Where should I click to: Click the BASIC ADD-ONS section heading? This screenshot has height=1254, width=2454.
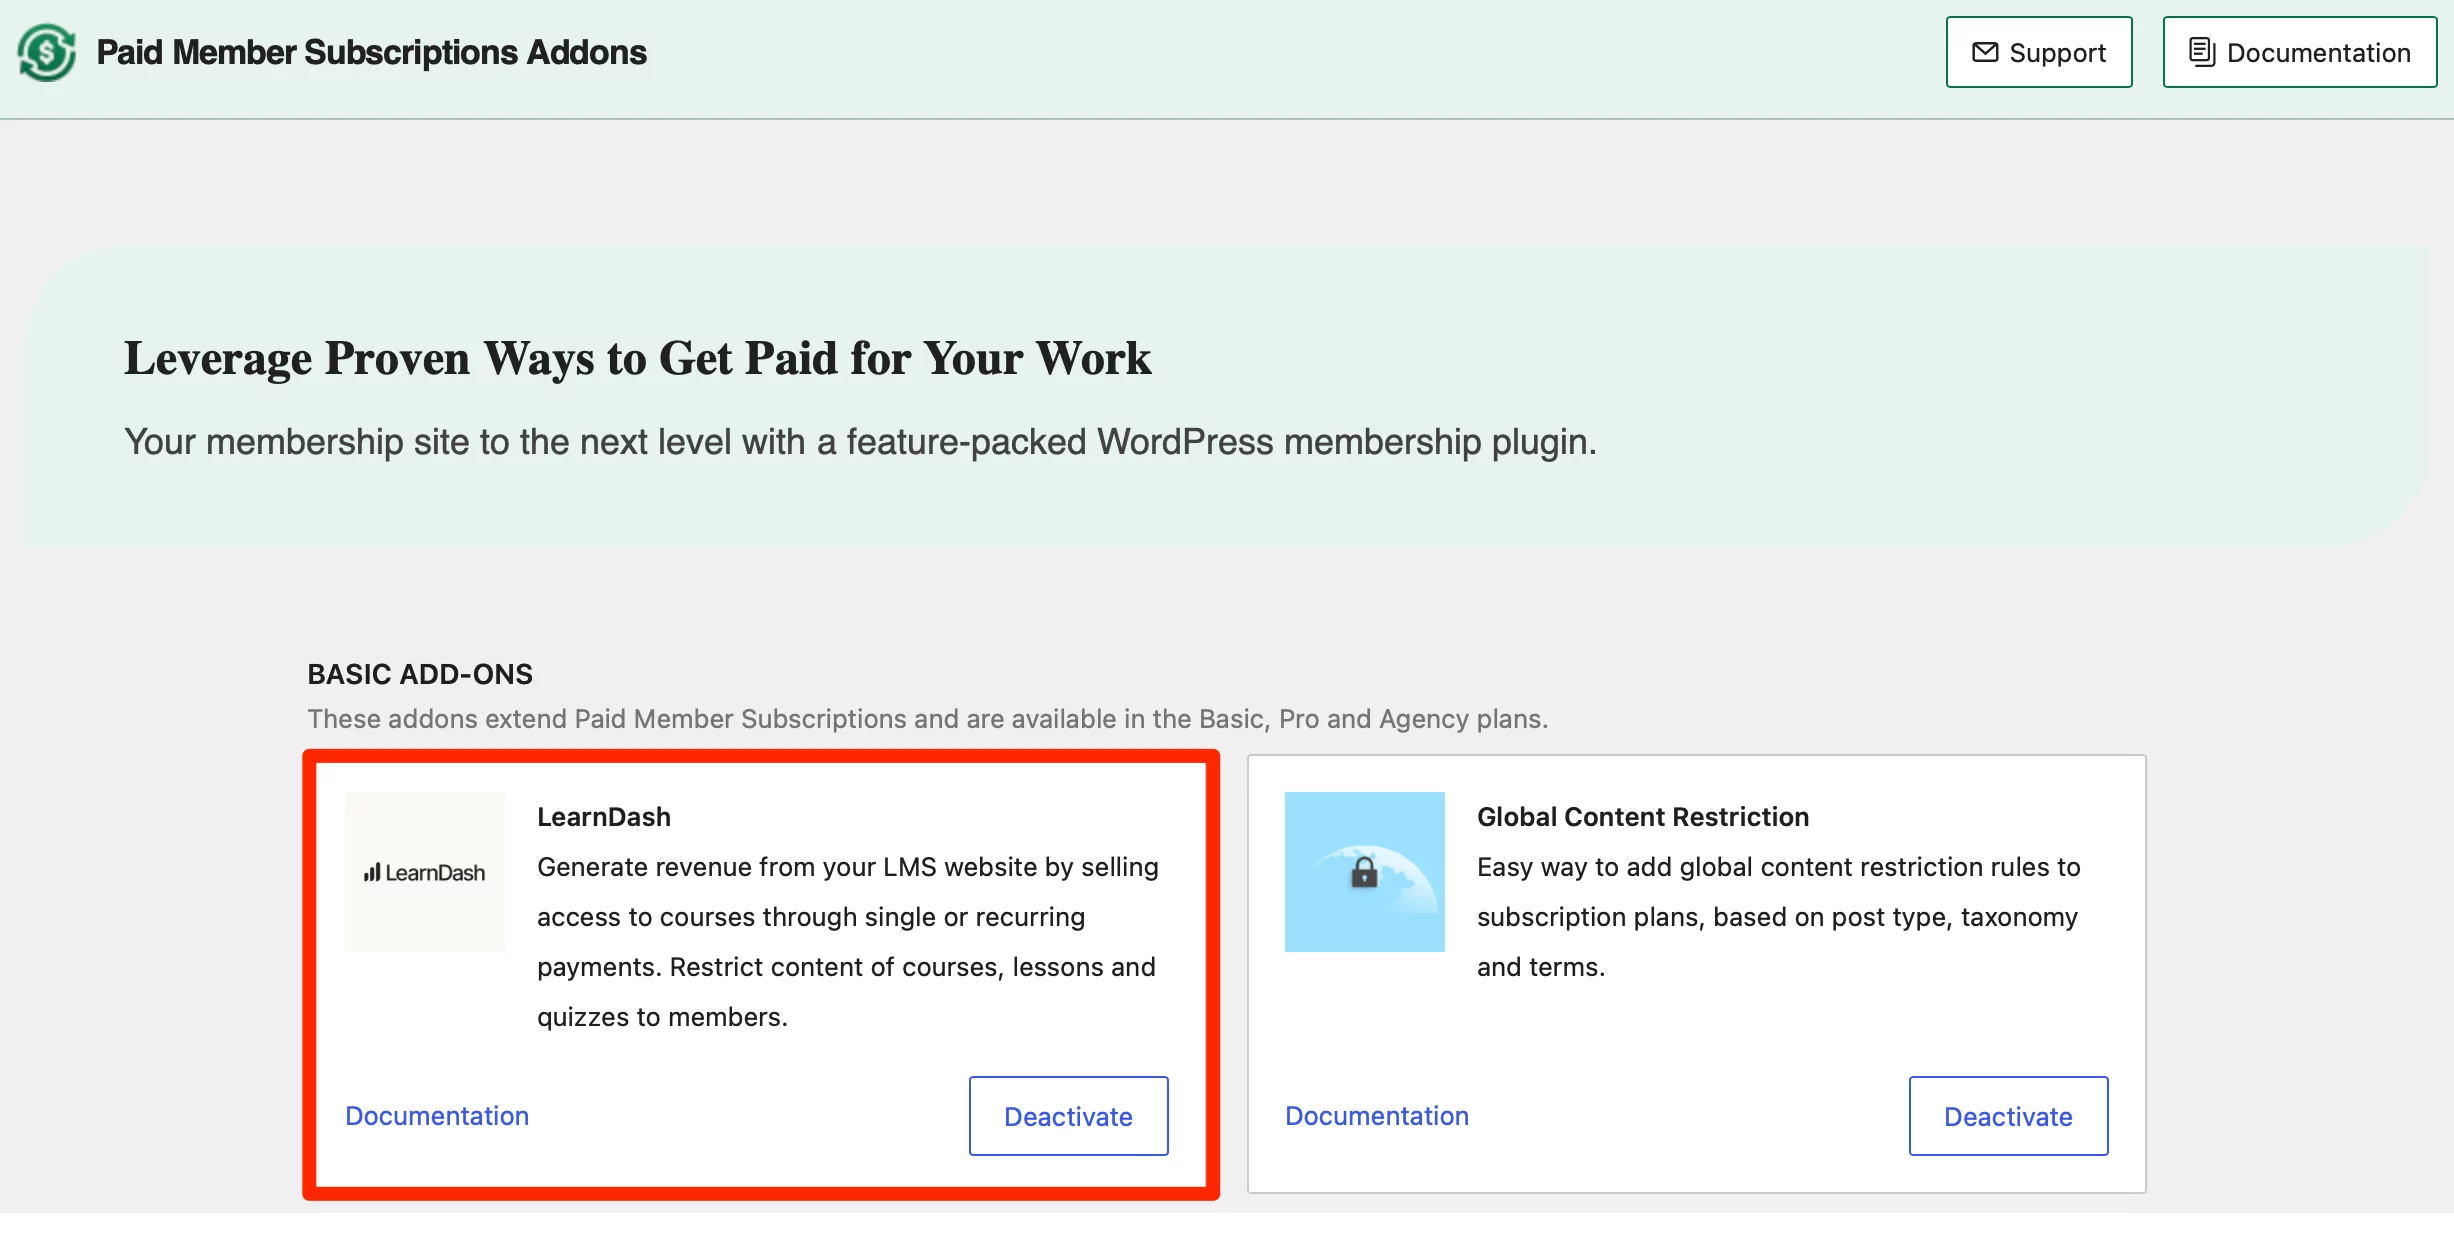(x=420, y=674)
